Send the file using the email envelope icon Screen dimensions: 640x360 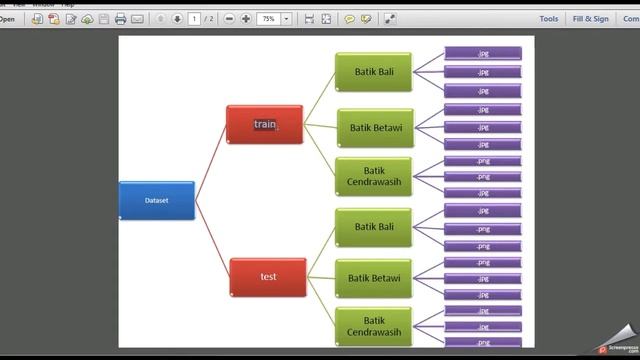tap(138, 19)
